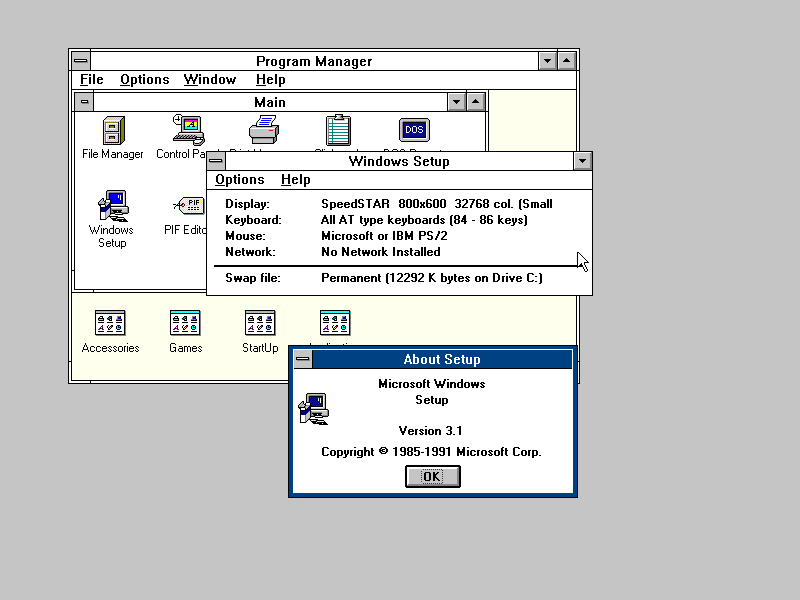Open the Windows Setup control menu box
800x600 pixels.
[216, 161]
